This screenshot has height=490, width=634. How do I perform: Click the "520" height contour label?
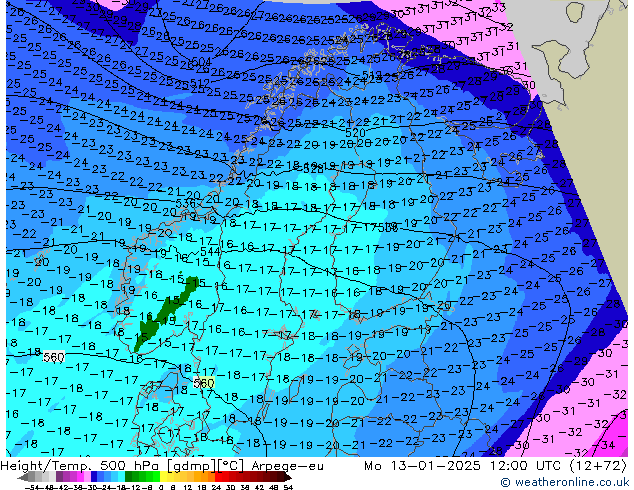[x=355, y=133]
